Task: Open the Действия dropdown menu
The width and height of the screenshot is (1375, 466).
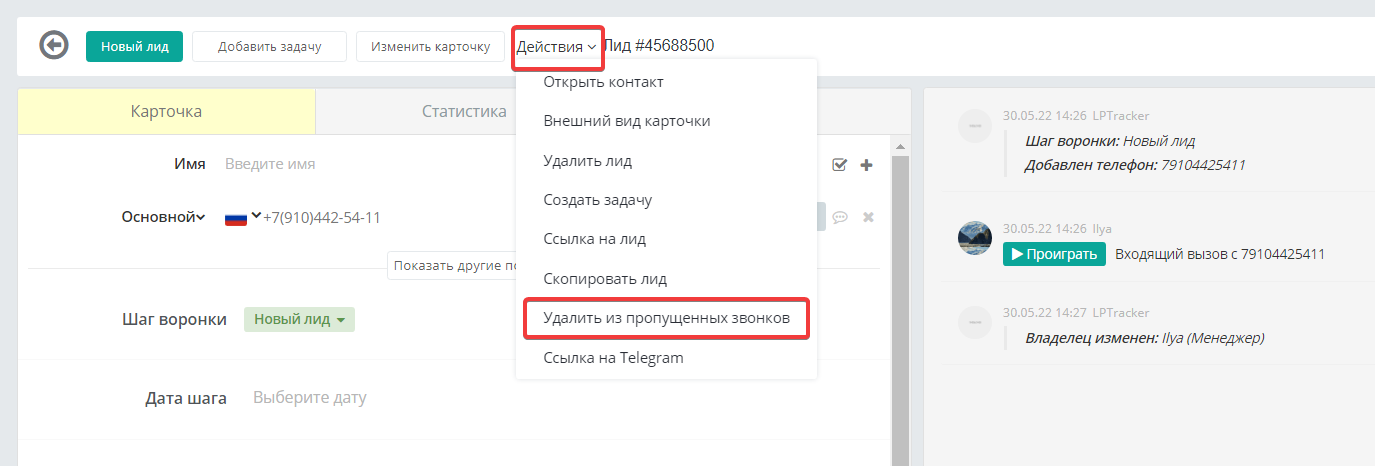Action: coord(557,46)
